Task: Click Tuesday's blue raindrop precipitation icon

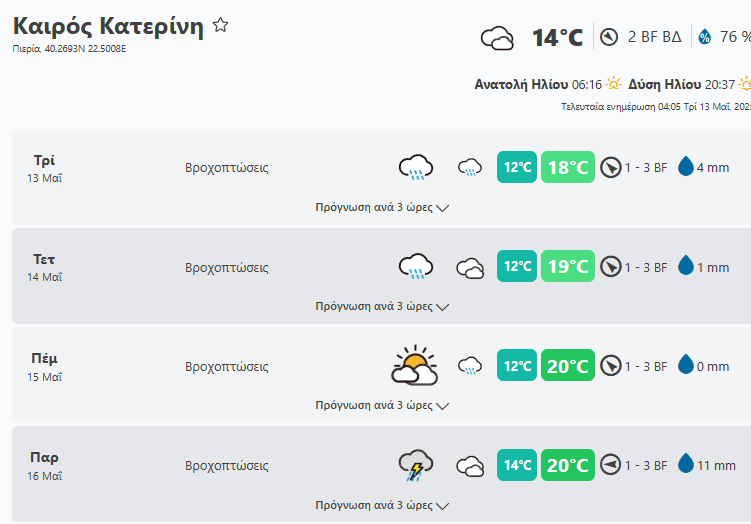Action: [x=686, y=167]
